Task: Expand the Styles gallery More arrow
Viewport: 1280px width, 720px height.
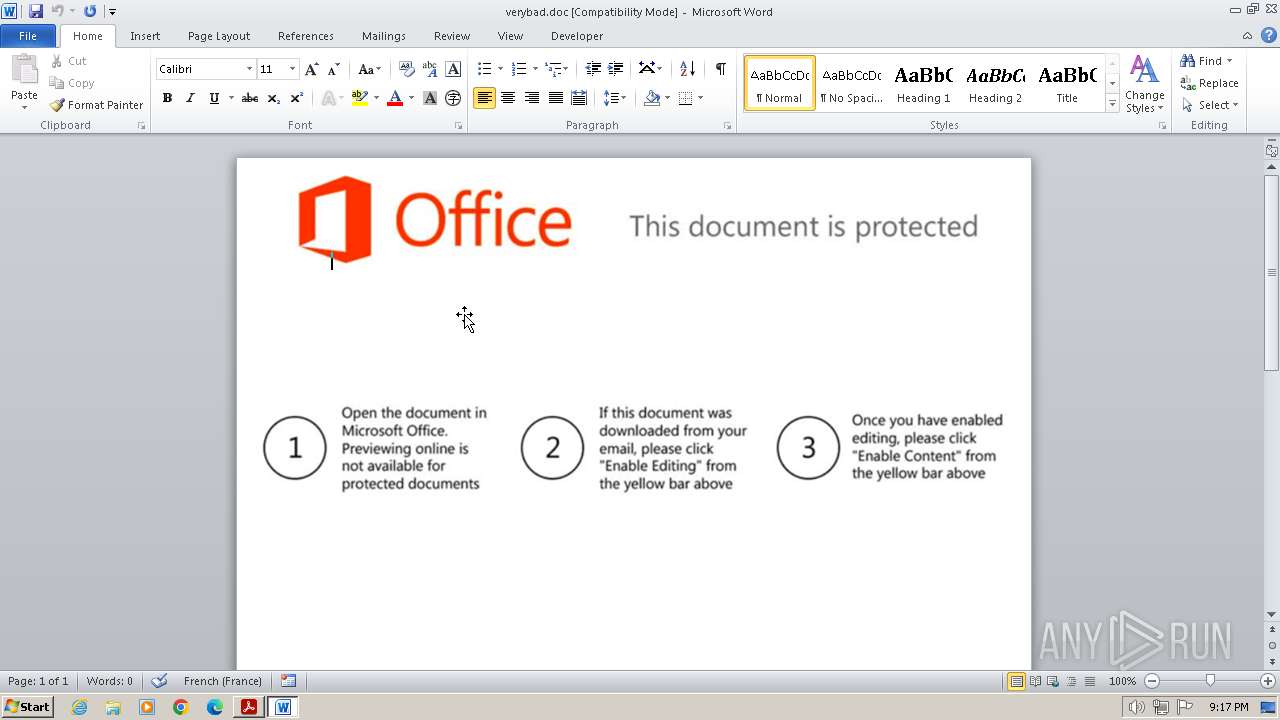Action: pyautogui.click(x=1113, y=104)
